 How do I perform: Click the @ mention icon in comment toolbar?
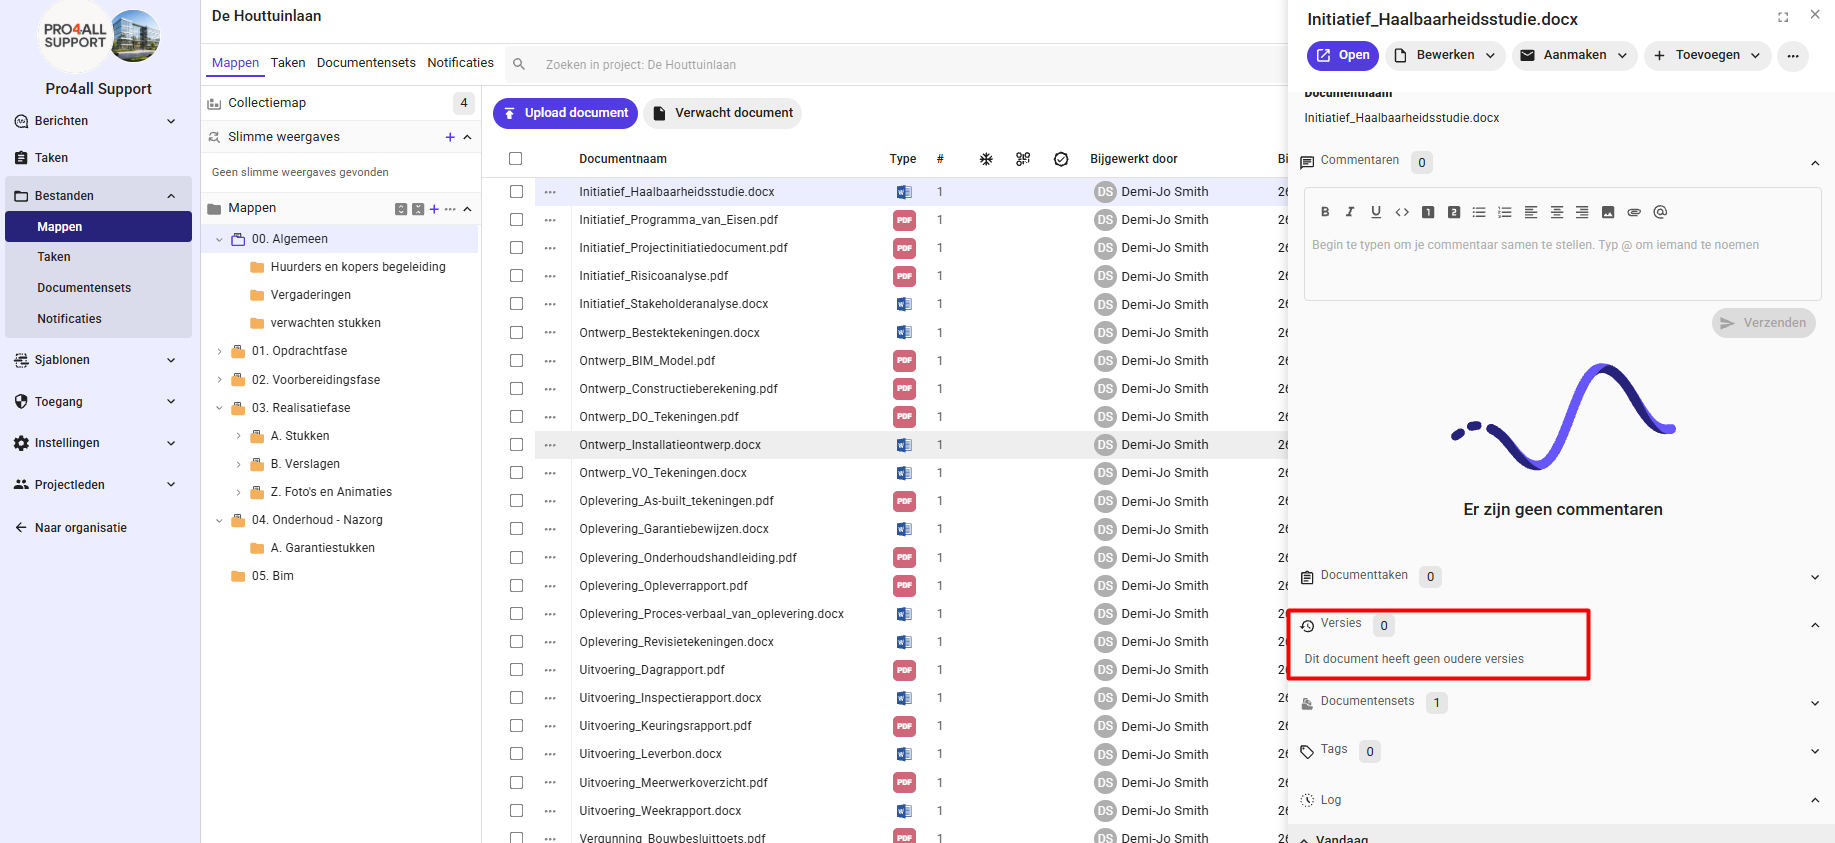(x=1660, y=212)
